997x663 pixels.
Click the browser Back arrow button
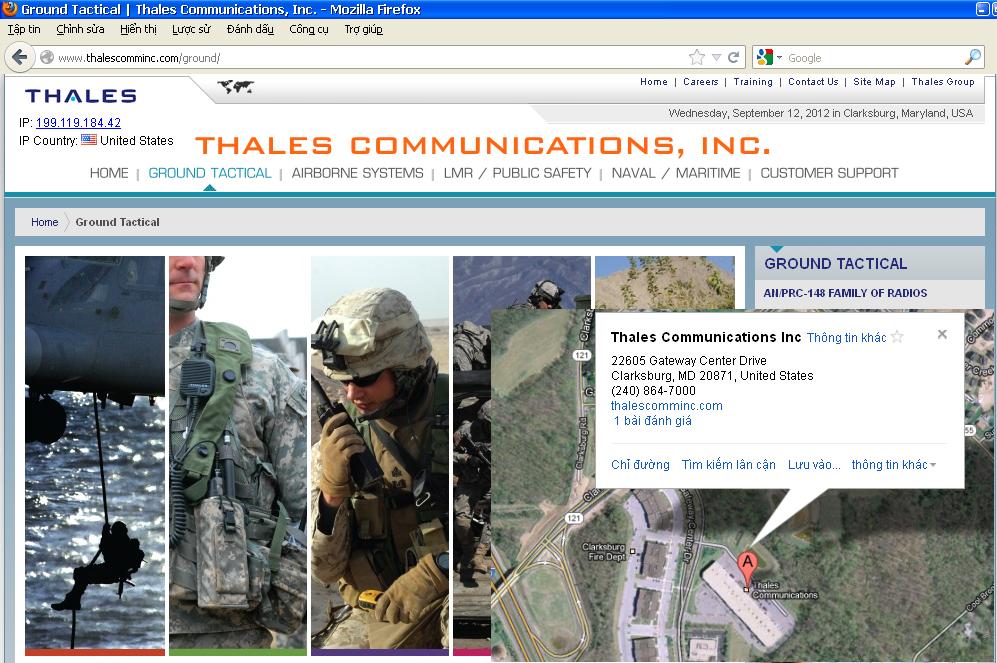[x=19, y=57]
